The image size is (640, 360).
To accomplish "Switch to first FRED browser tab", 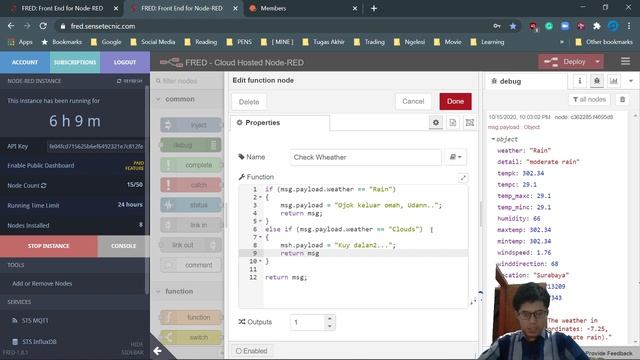I will (x=63, y=8).
